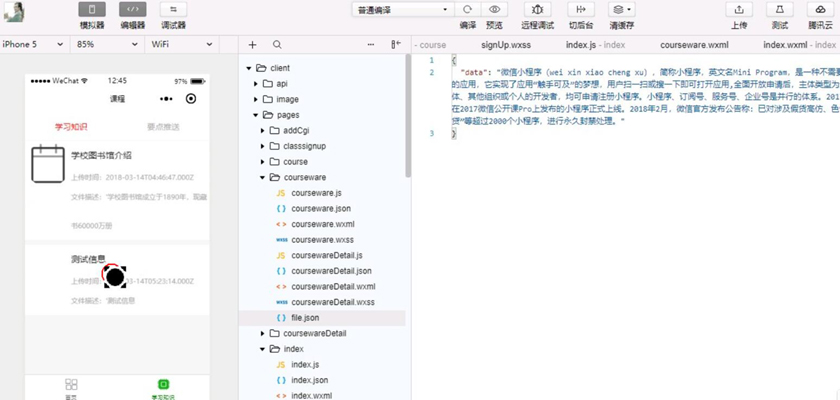Viewport: 840px width, 400px height.
Task: Open the iPhone 5 device dropdown
Action: click(34, 44)
